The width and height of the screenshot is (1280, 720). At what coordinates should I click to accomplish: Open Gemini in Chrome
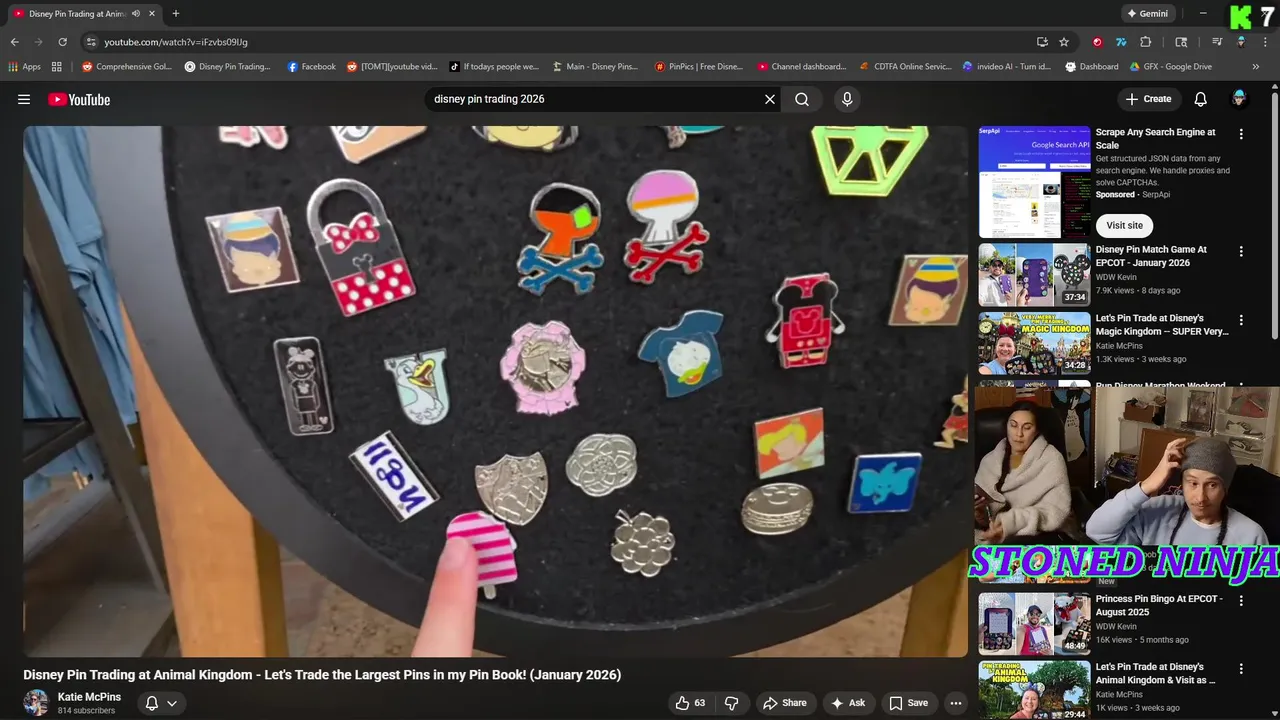pyautogui.click(x=1147, y=14)
